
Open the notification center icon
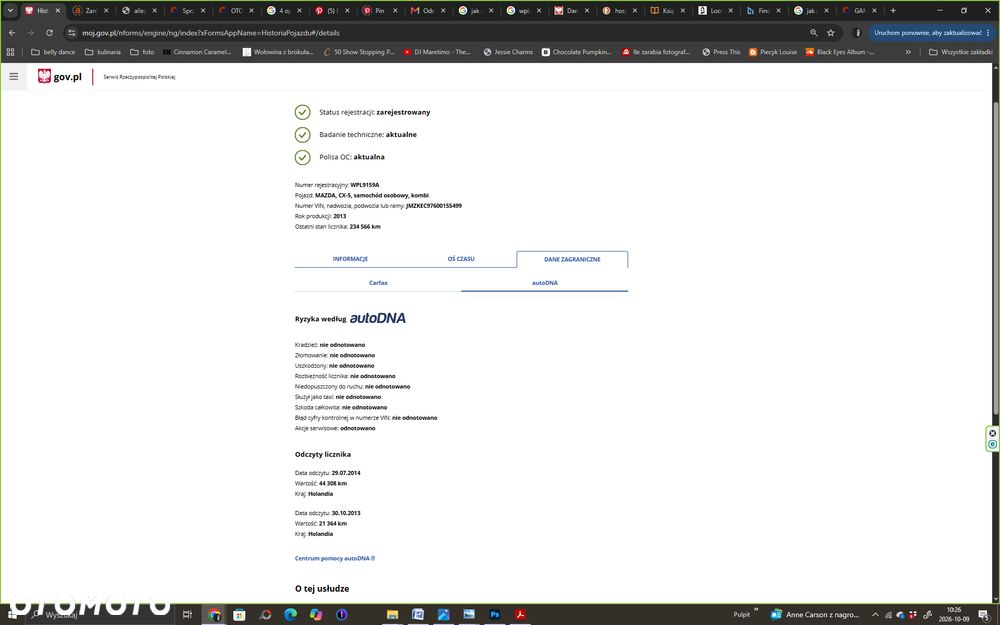coord(983,614)
